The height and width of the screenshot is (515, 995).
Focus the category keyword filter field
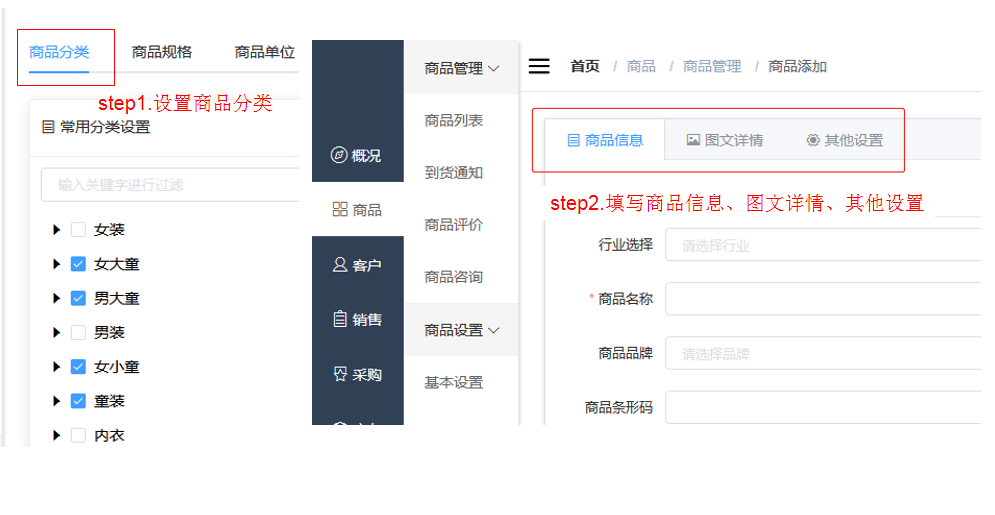(170, 185)
